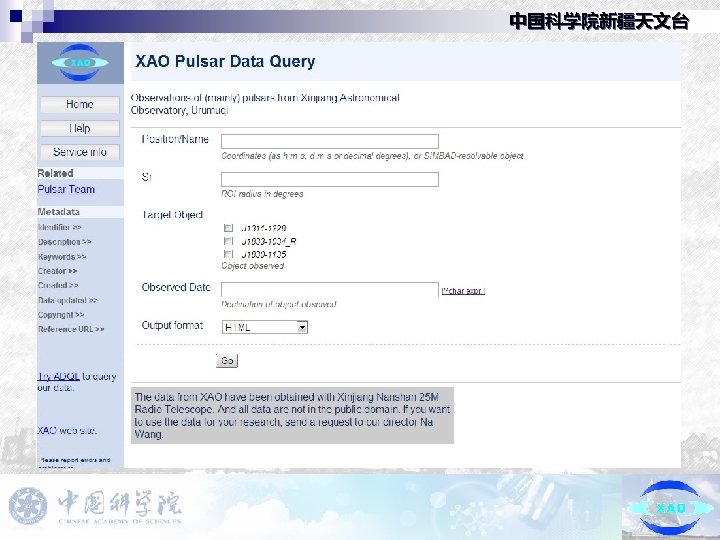Expand the Description metadata entry

[x=65, y=242]
